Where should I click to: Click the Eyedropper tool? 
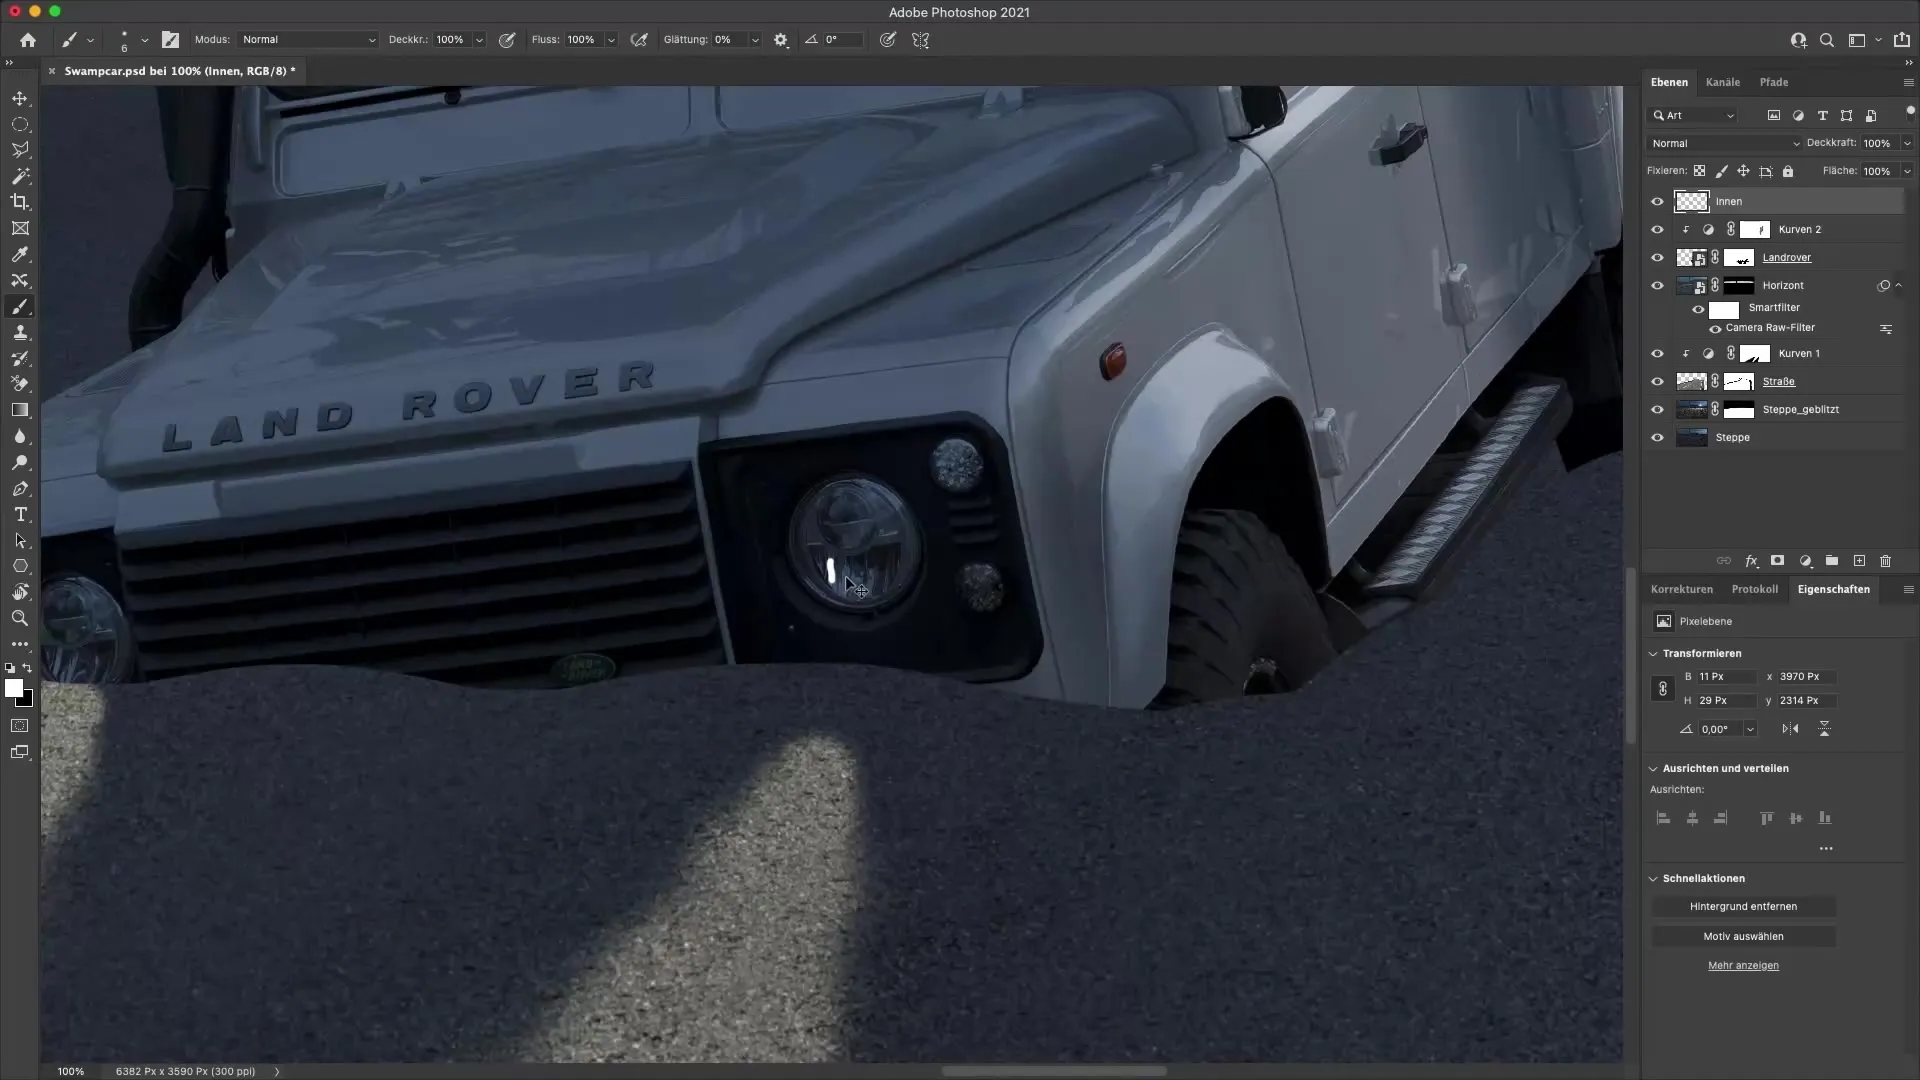(20, 254)
